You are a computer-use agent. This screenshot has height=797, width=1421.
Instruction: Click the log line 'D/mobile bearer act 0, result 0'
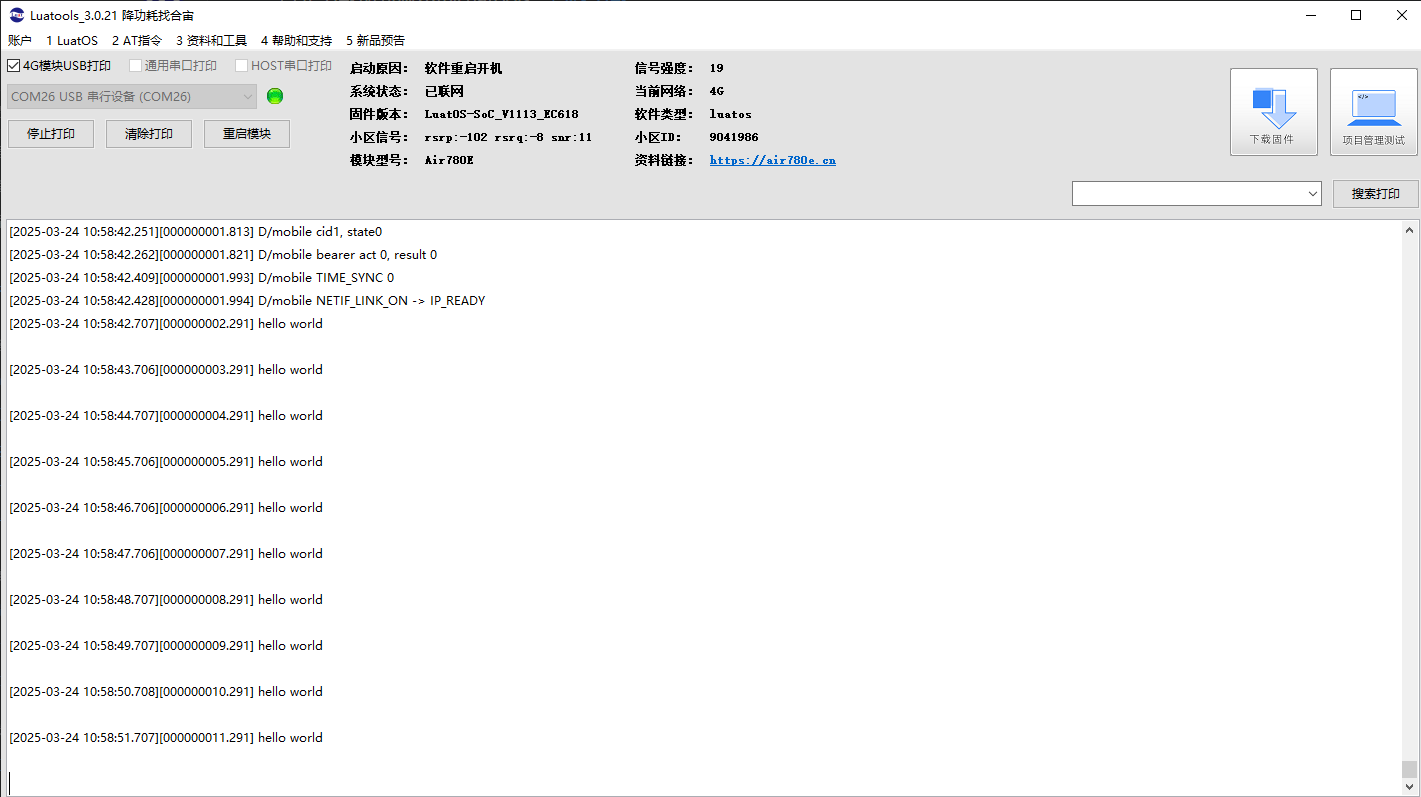pos(223,255)
